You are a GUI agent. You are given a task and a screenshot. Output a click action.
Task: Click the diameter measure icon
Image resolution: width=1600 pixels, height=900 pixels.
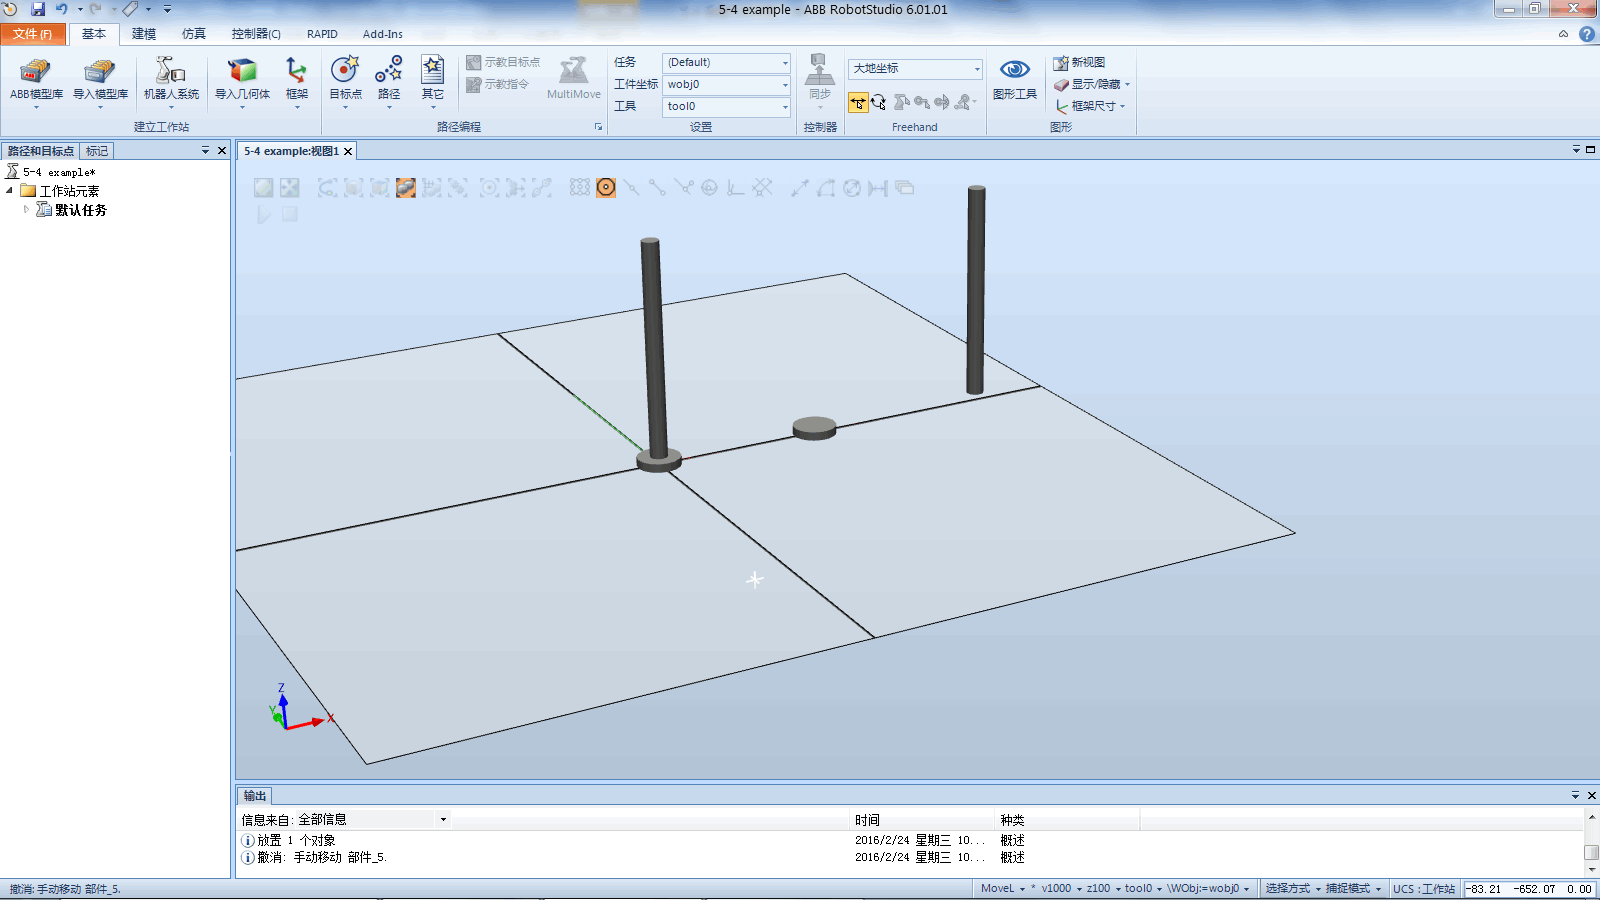(851, 188)
